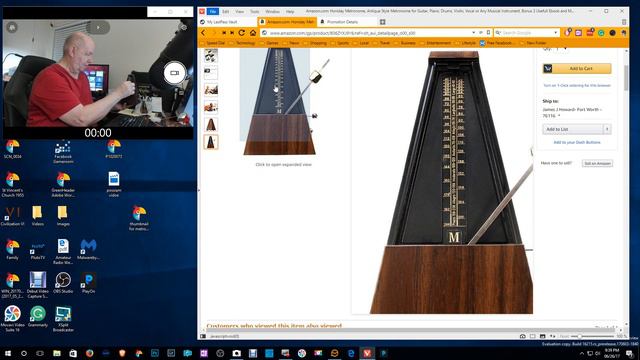Image resolution: width=640 pixels, height=360 pixels.
Task: Open Action Center notification icon
Action: pyautogui.click(x=630, y=353)
